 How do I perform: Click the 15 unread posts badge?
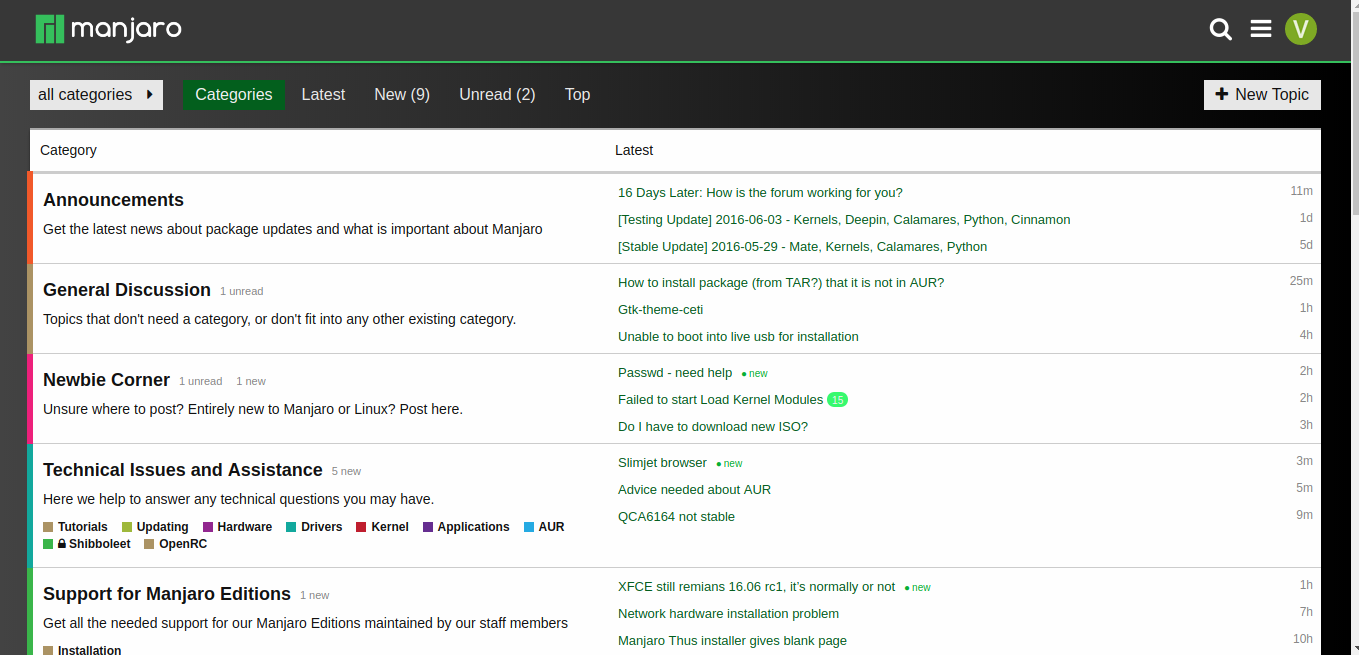tap(837, 400)
